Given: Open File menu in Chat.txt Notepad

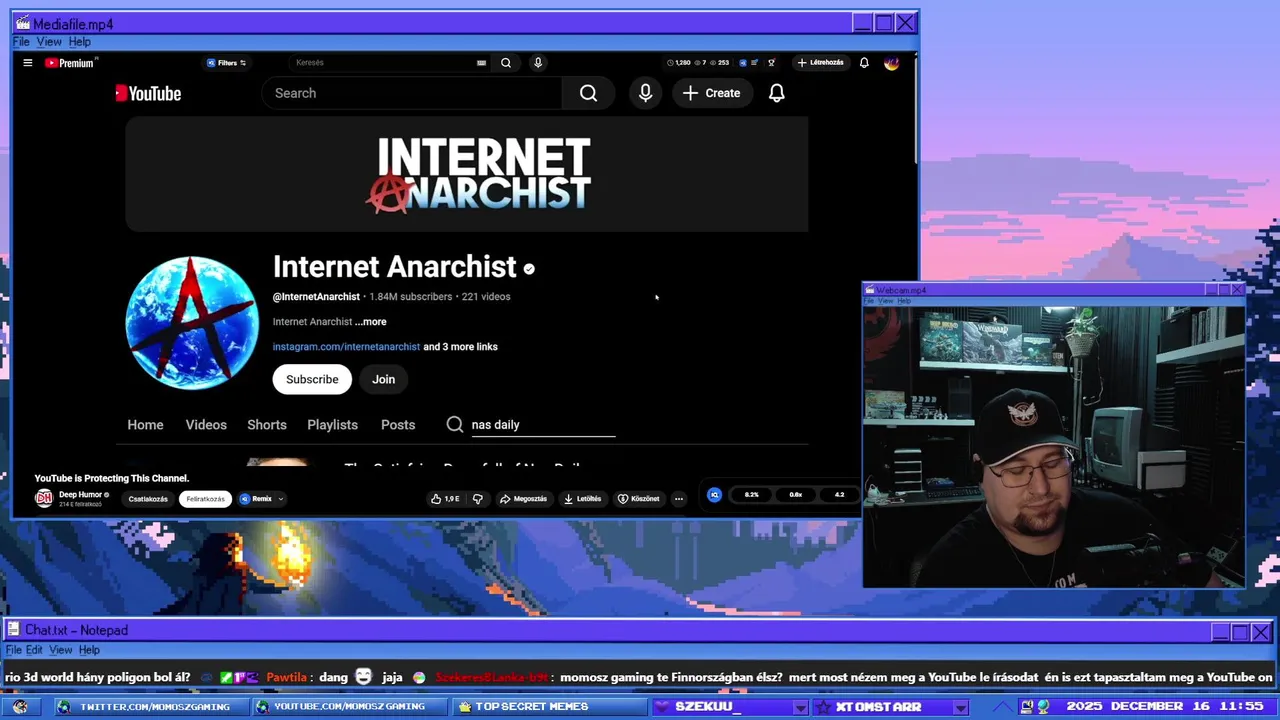Looking at the screenshot, I should (13, 650).
